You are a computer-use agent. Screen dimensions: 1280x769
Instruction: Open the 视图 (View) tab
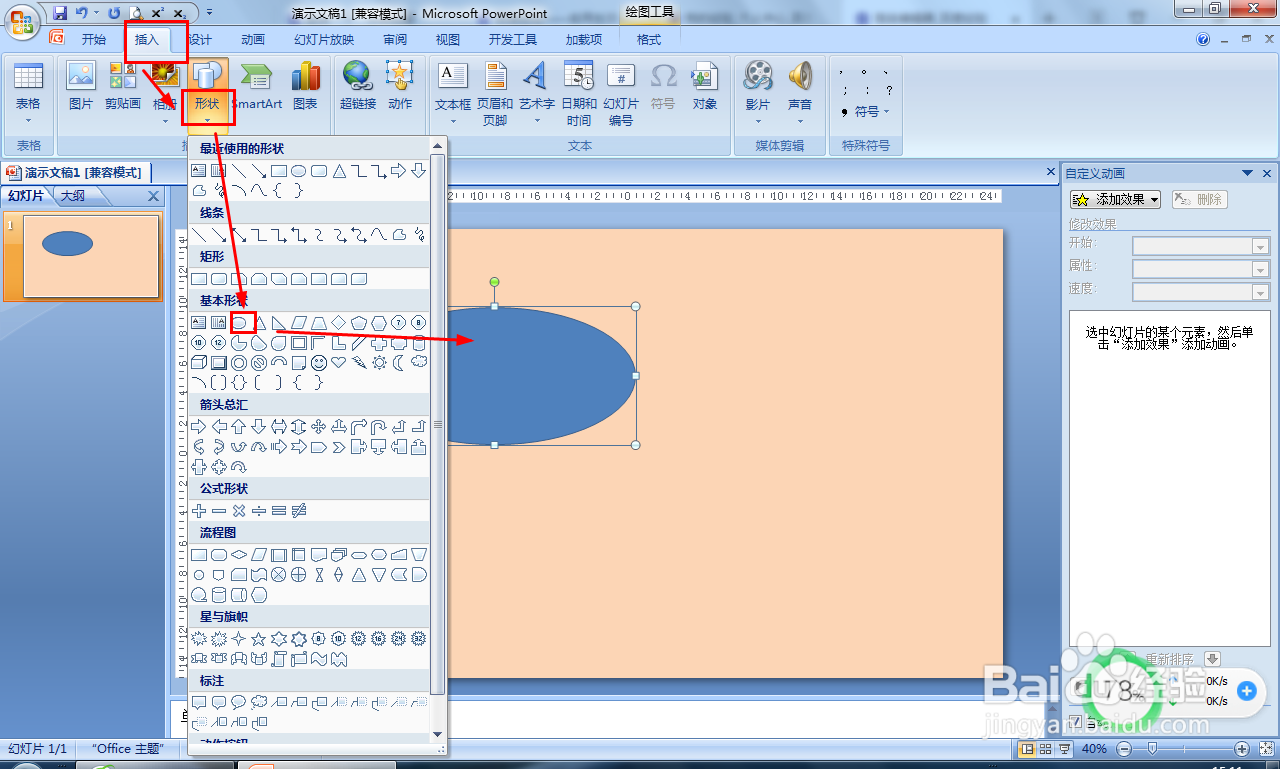[448, 40]
